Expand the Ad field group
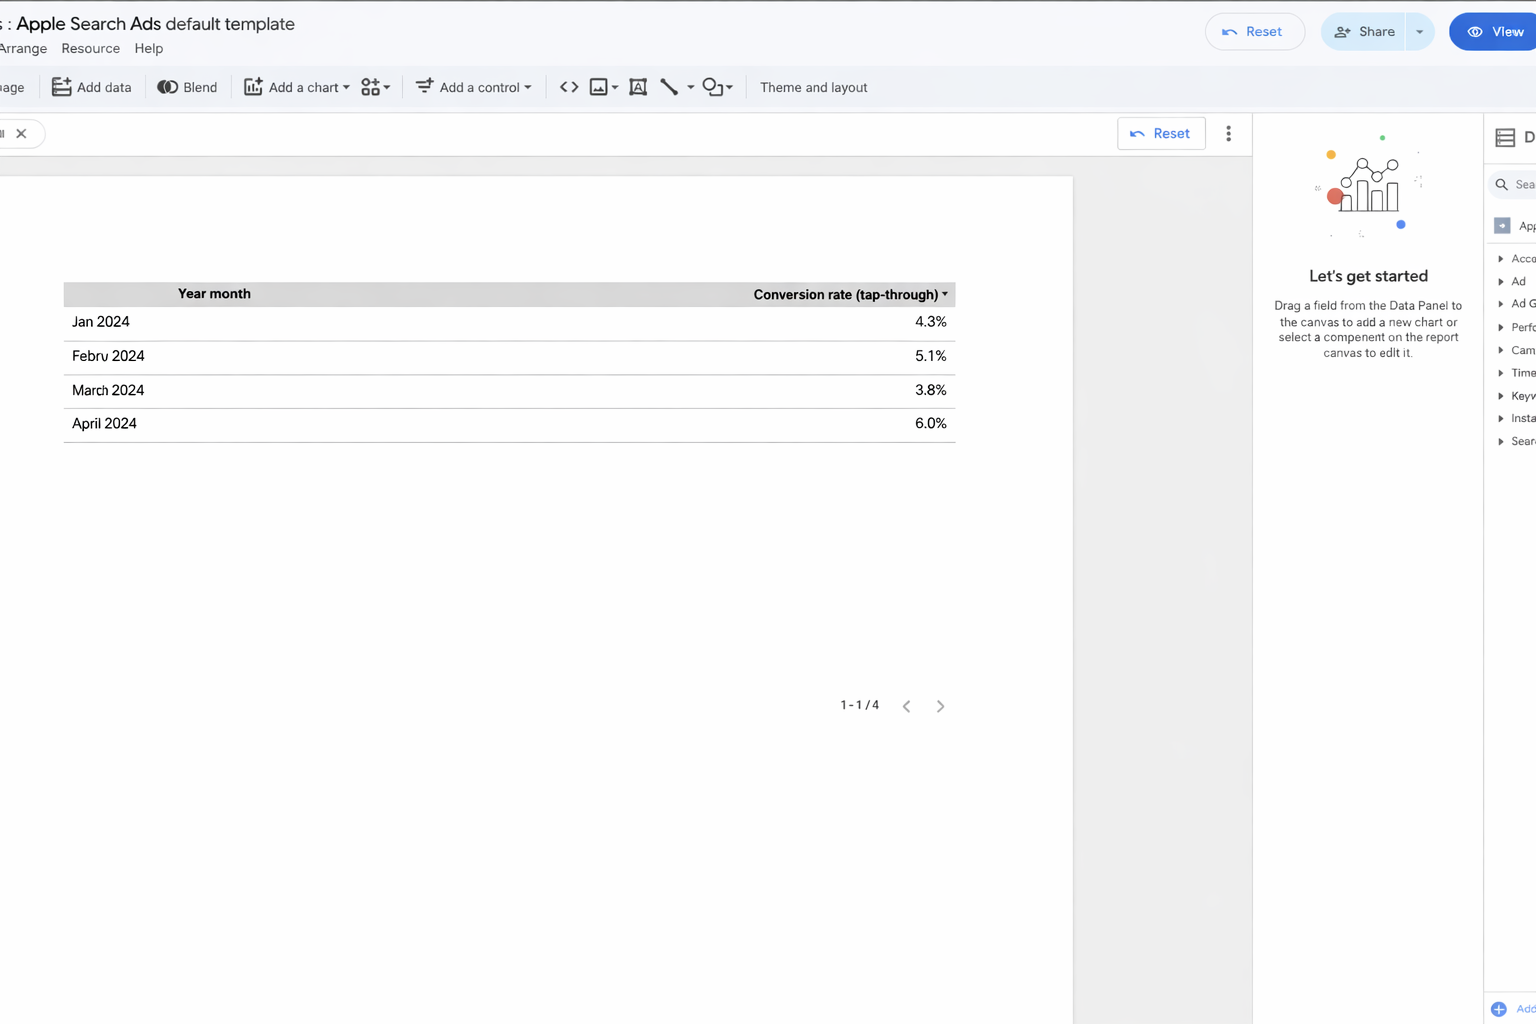 pos(1501,282)
